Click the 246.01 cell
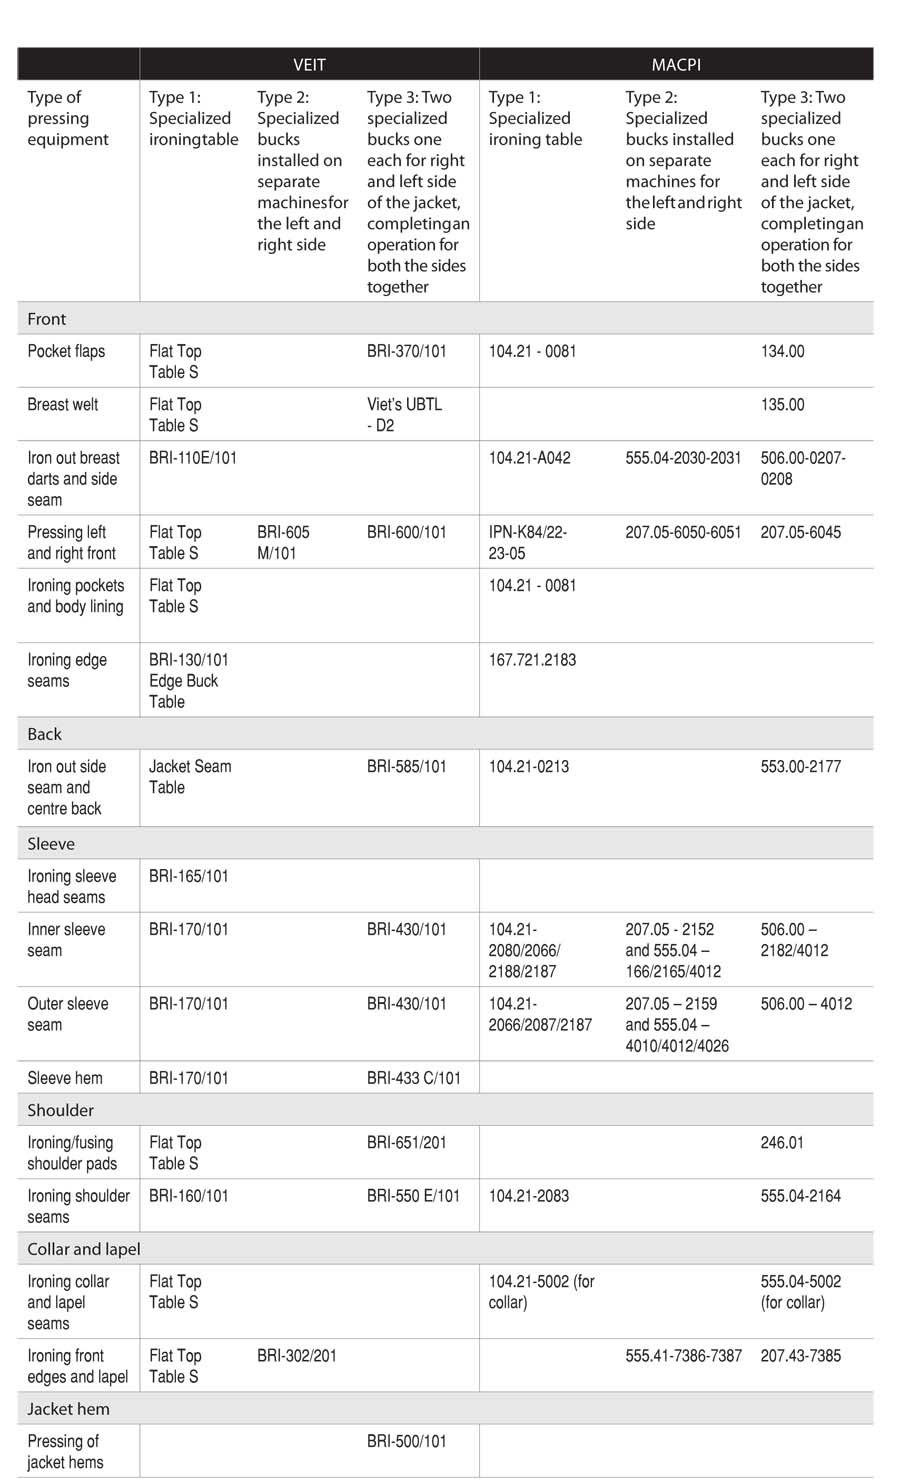This screenshot has width=900, height=1479. click(782, 1142)
